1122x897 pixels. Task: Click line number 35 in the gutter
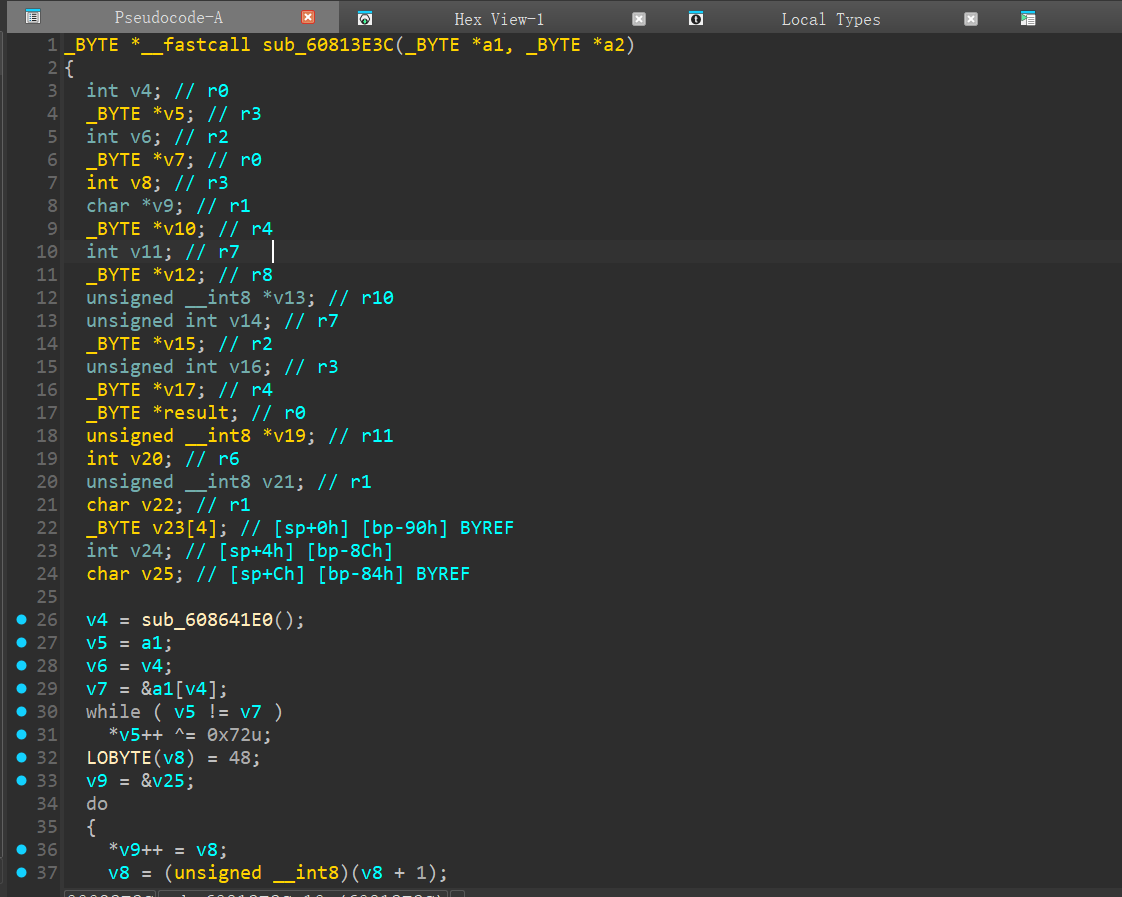click(x=47, y=826)
